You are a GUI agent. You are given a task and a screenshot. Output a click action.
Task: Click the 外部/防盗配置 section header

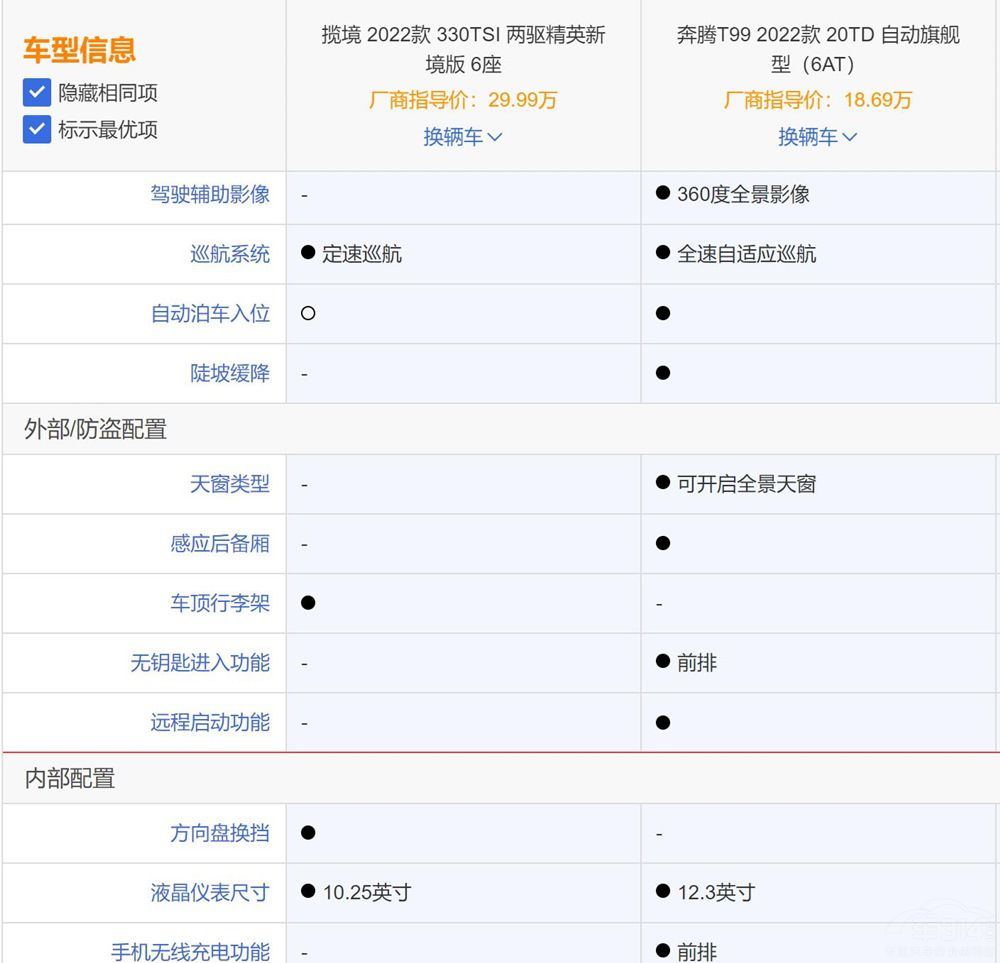tap(95, 429)
